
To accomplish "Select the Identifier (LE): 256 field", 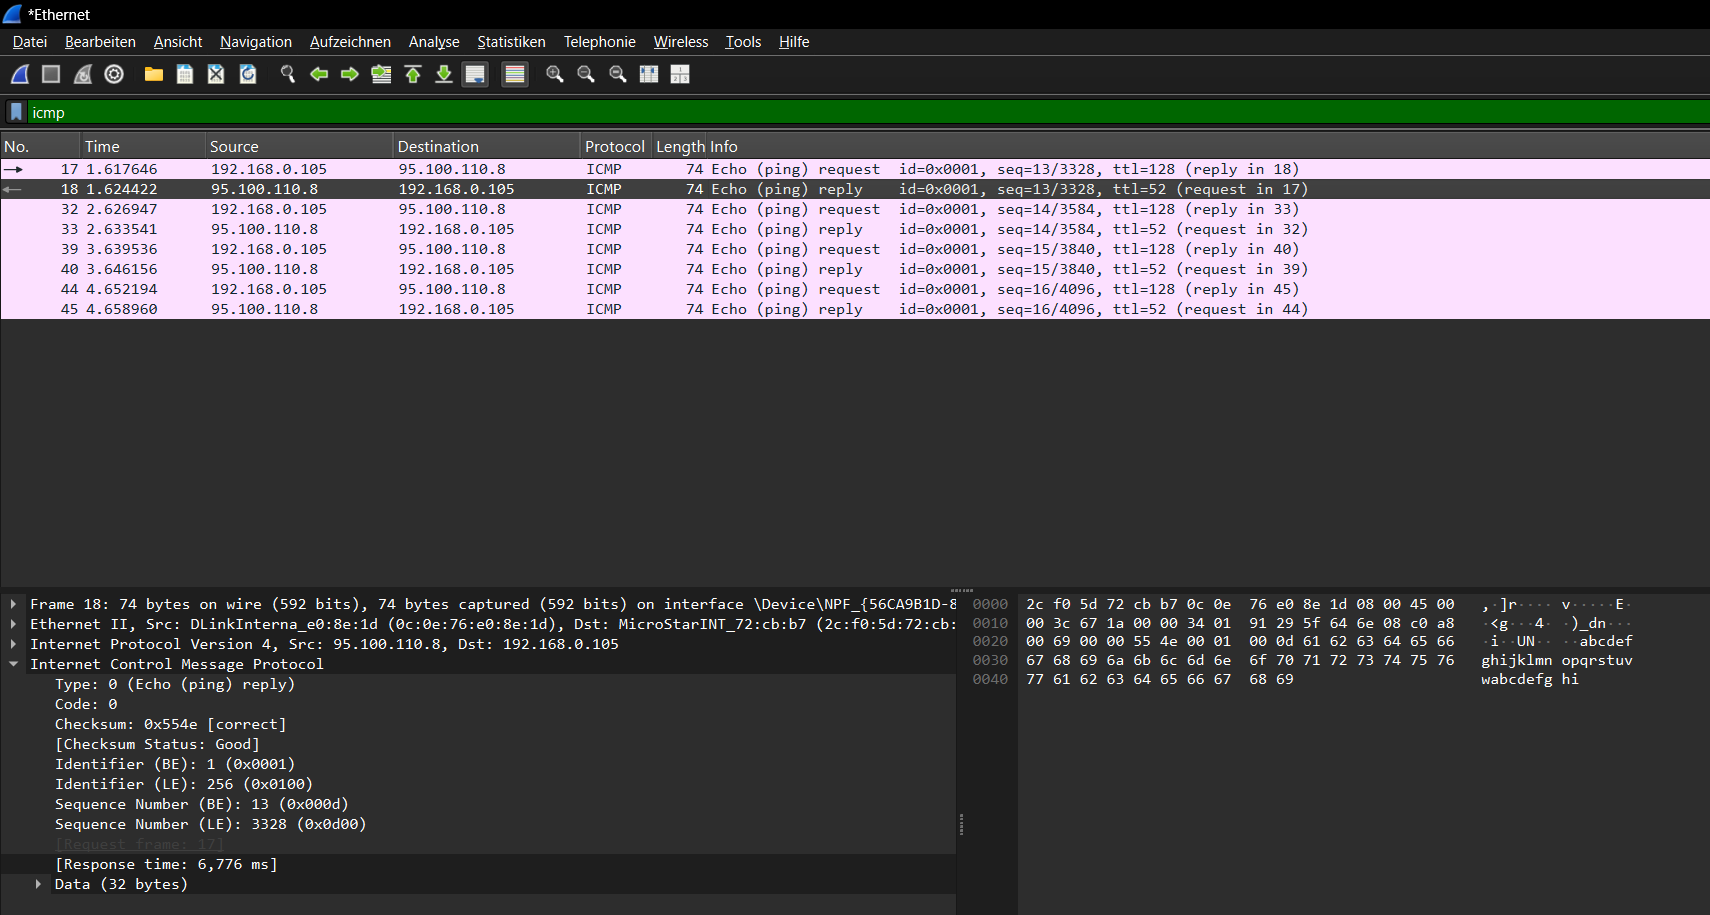I will [183, 784].
